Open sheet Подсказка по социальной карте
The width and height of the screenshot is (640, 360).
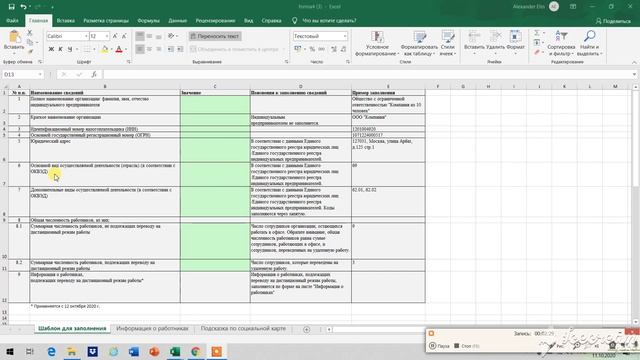(x=243, y=329)
